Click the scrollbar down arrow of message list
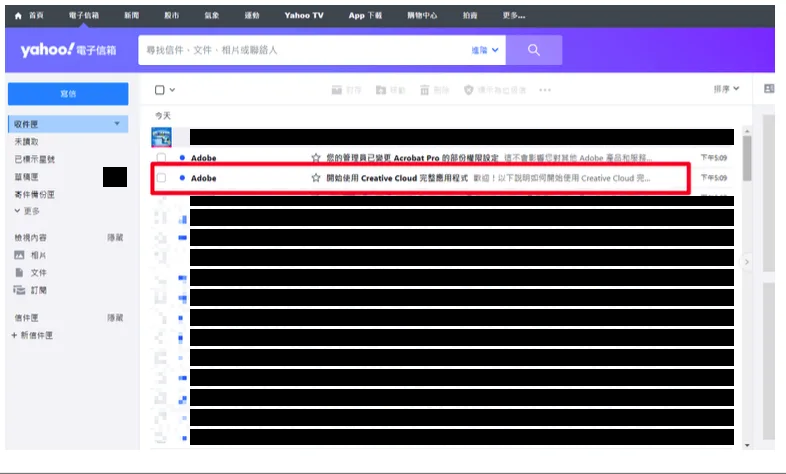 point(747,445)
